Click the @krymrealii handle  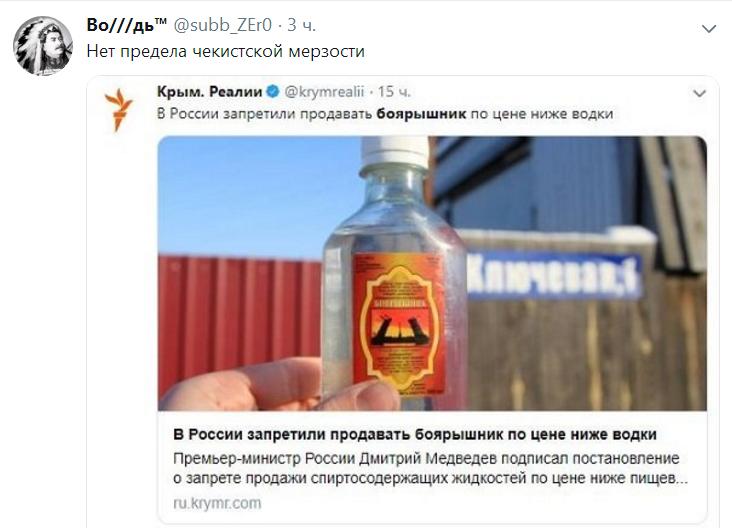pyautogui.click(x=324, y=92)
